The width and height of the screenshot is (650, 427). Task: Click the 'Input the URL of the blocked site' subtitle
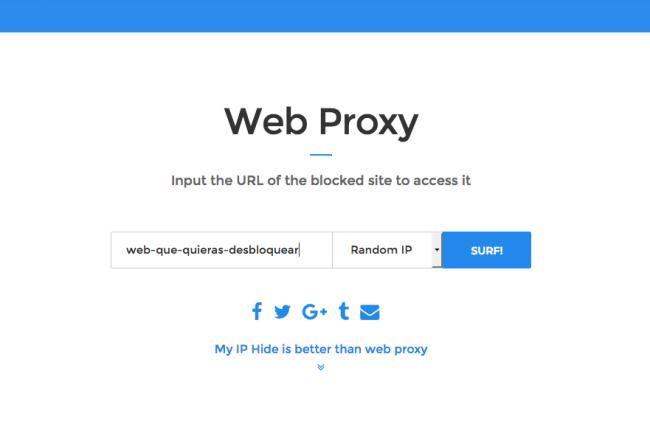point(321,180)
